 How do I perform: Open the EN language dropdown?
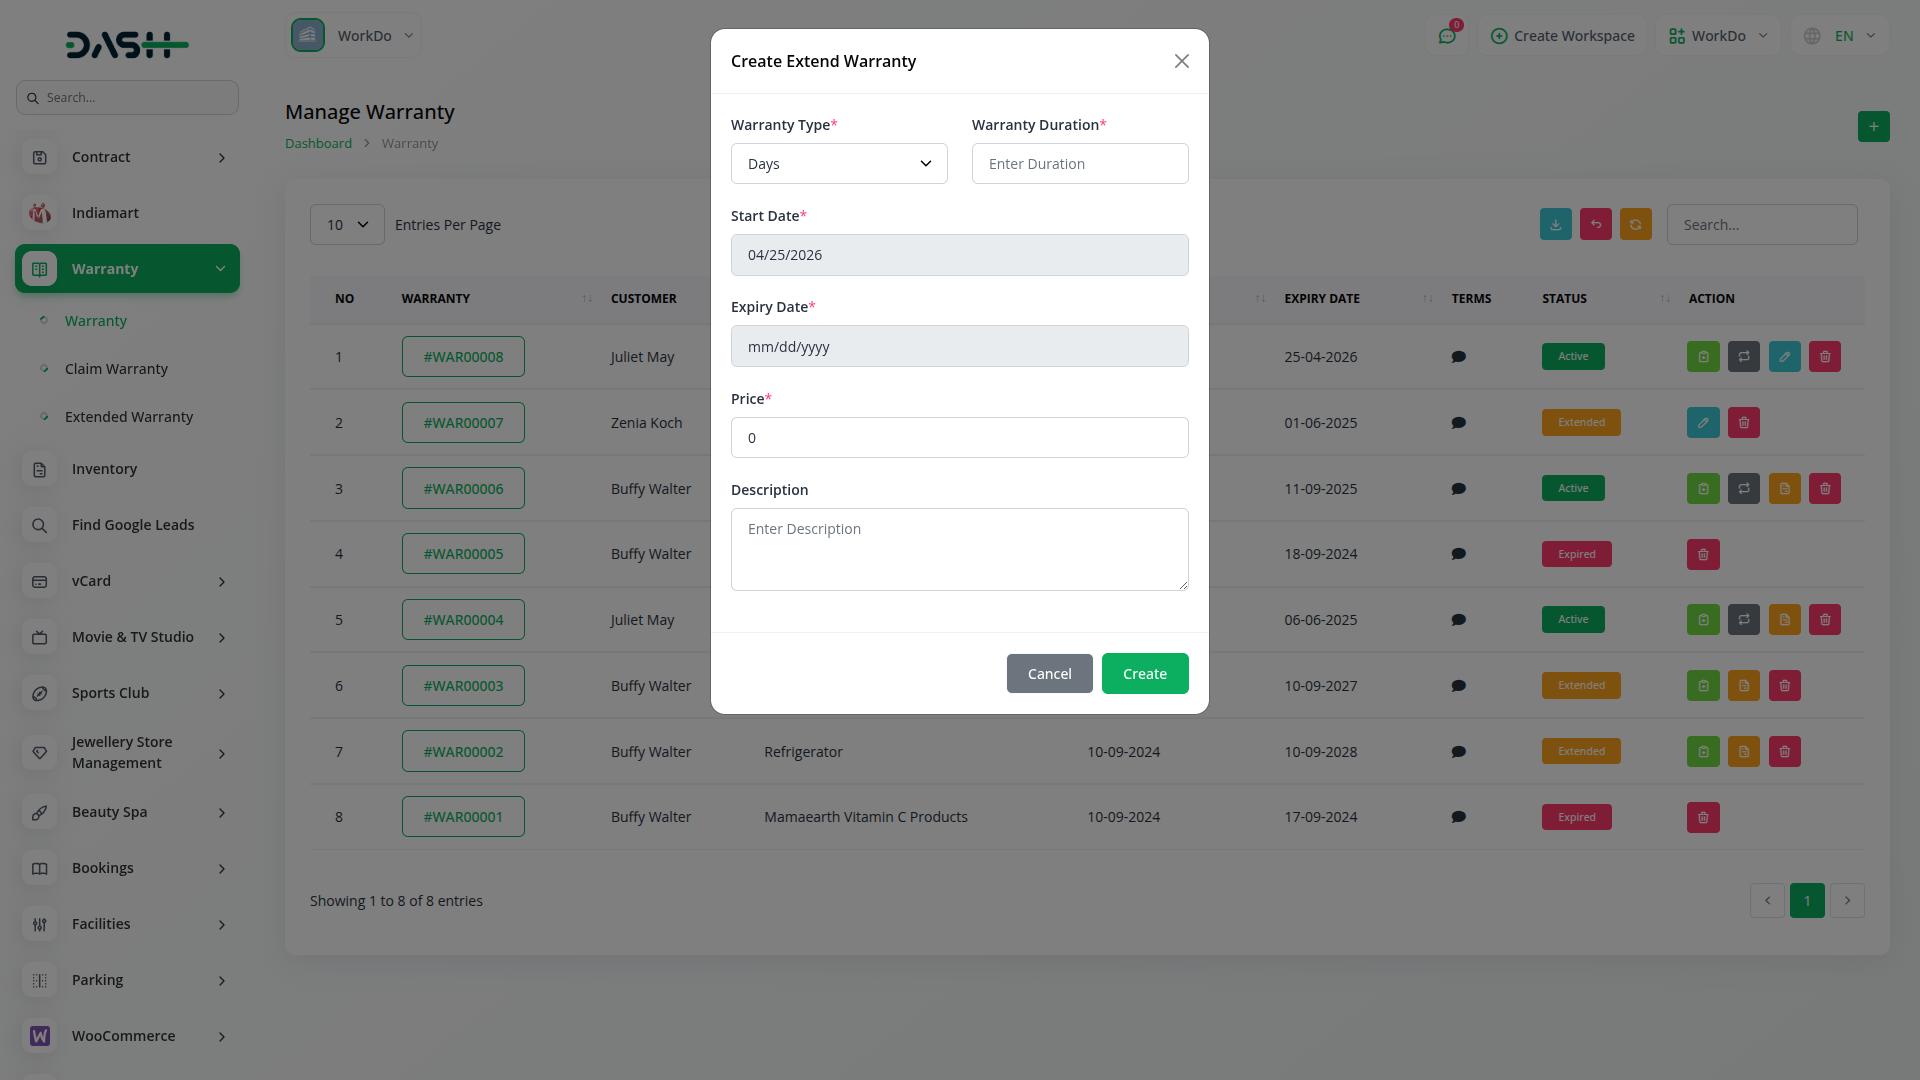tap(1843, 36)
